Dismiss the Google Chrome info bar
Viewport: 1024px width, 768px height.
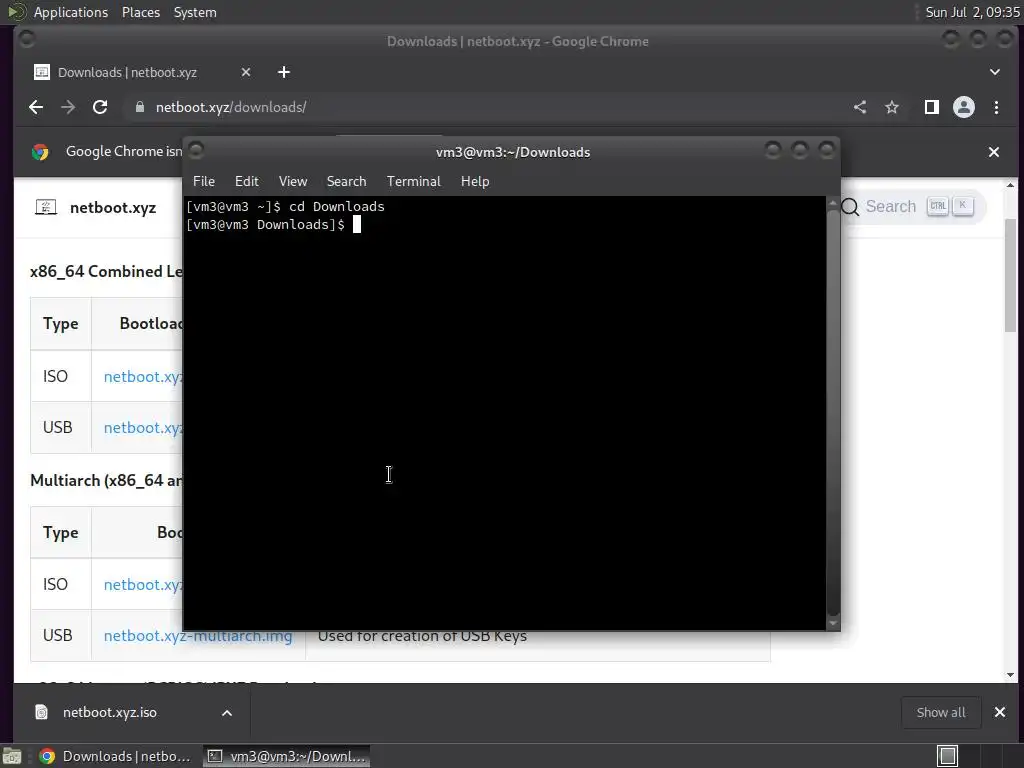pos(994,152)
